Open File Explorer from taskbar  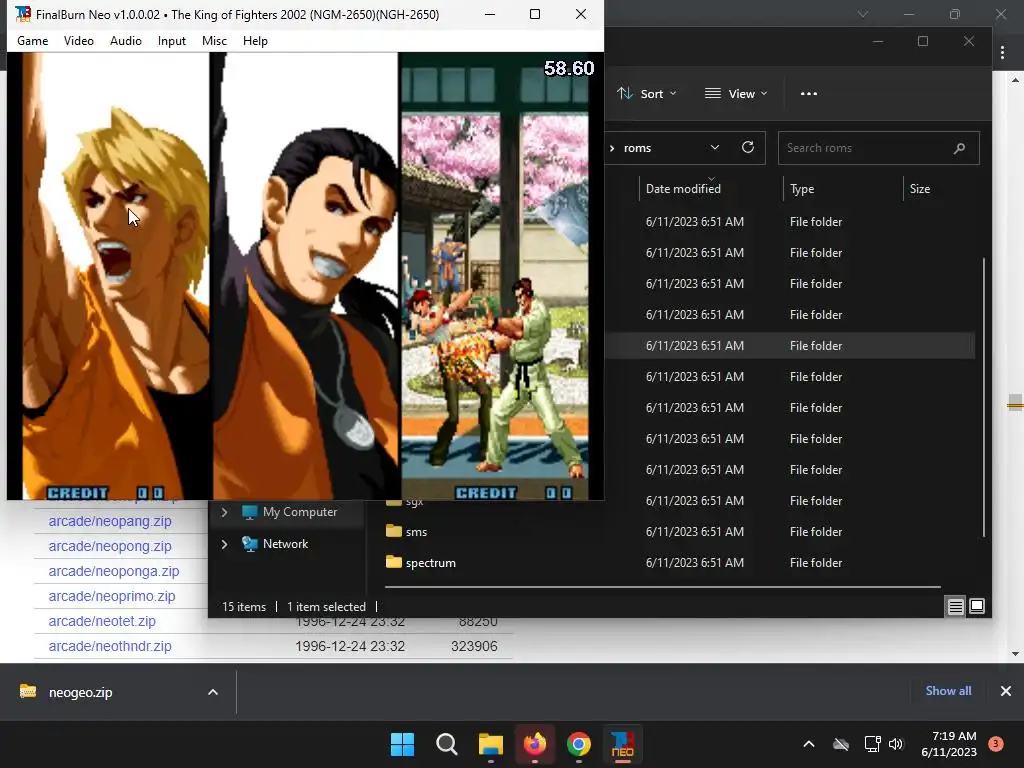point(490,744)
